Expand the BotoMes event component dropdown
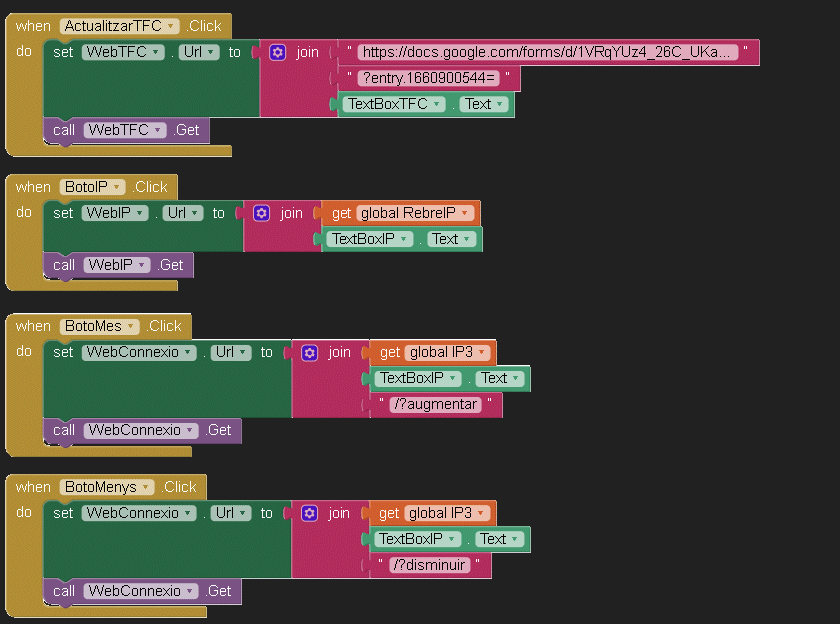 coord(130,326)
